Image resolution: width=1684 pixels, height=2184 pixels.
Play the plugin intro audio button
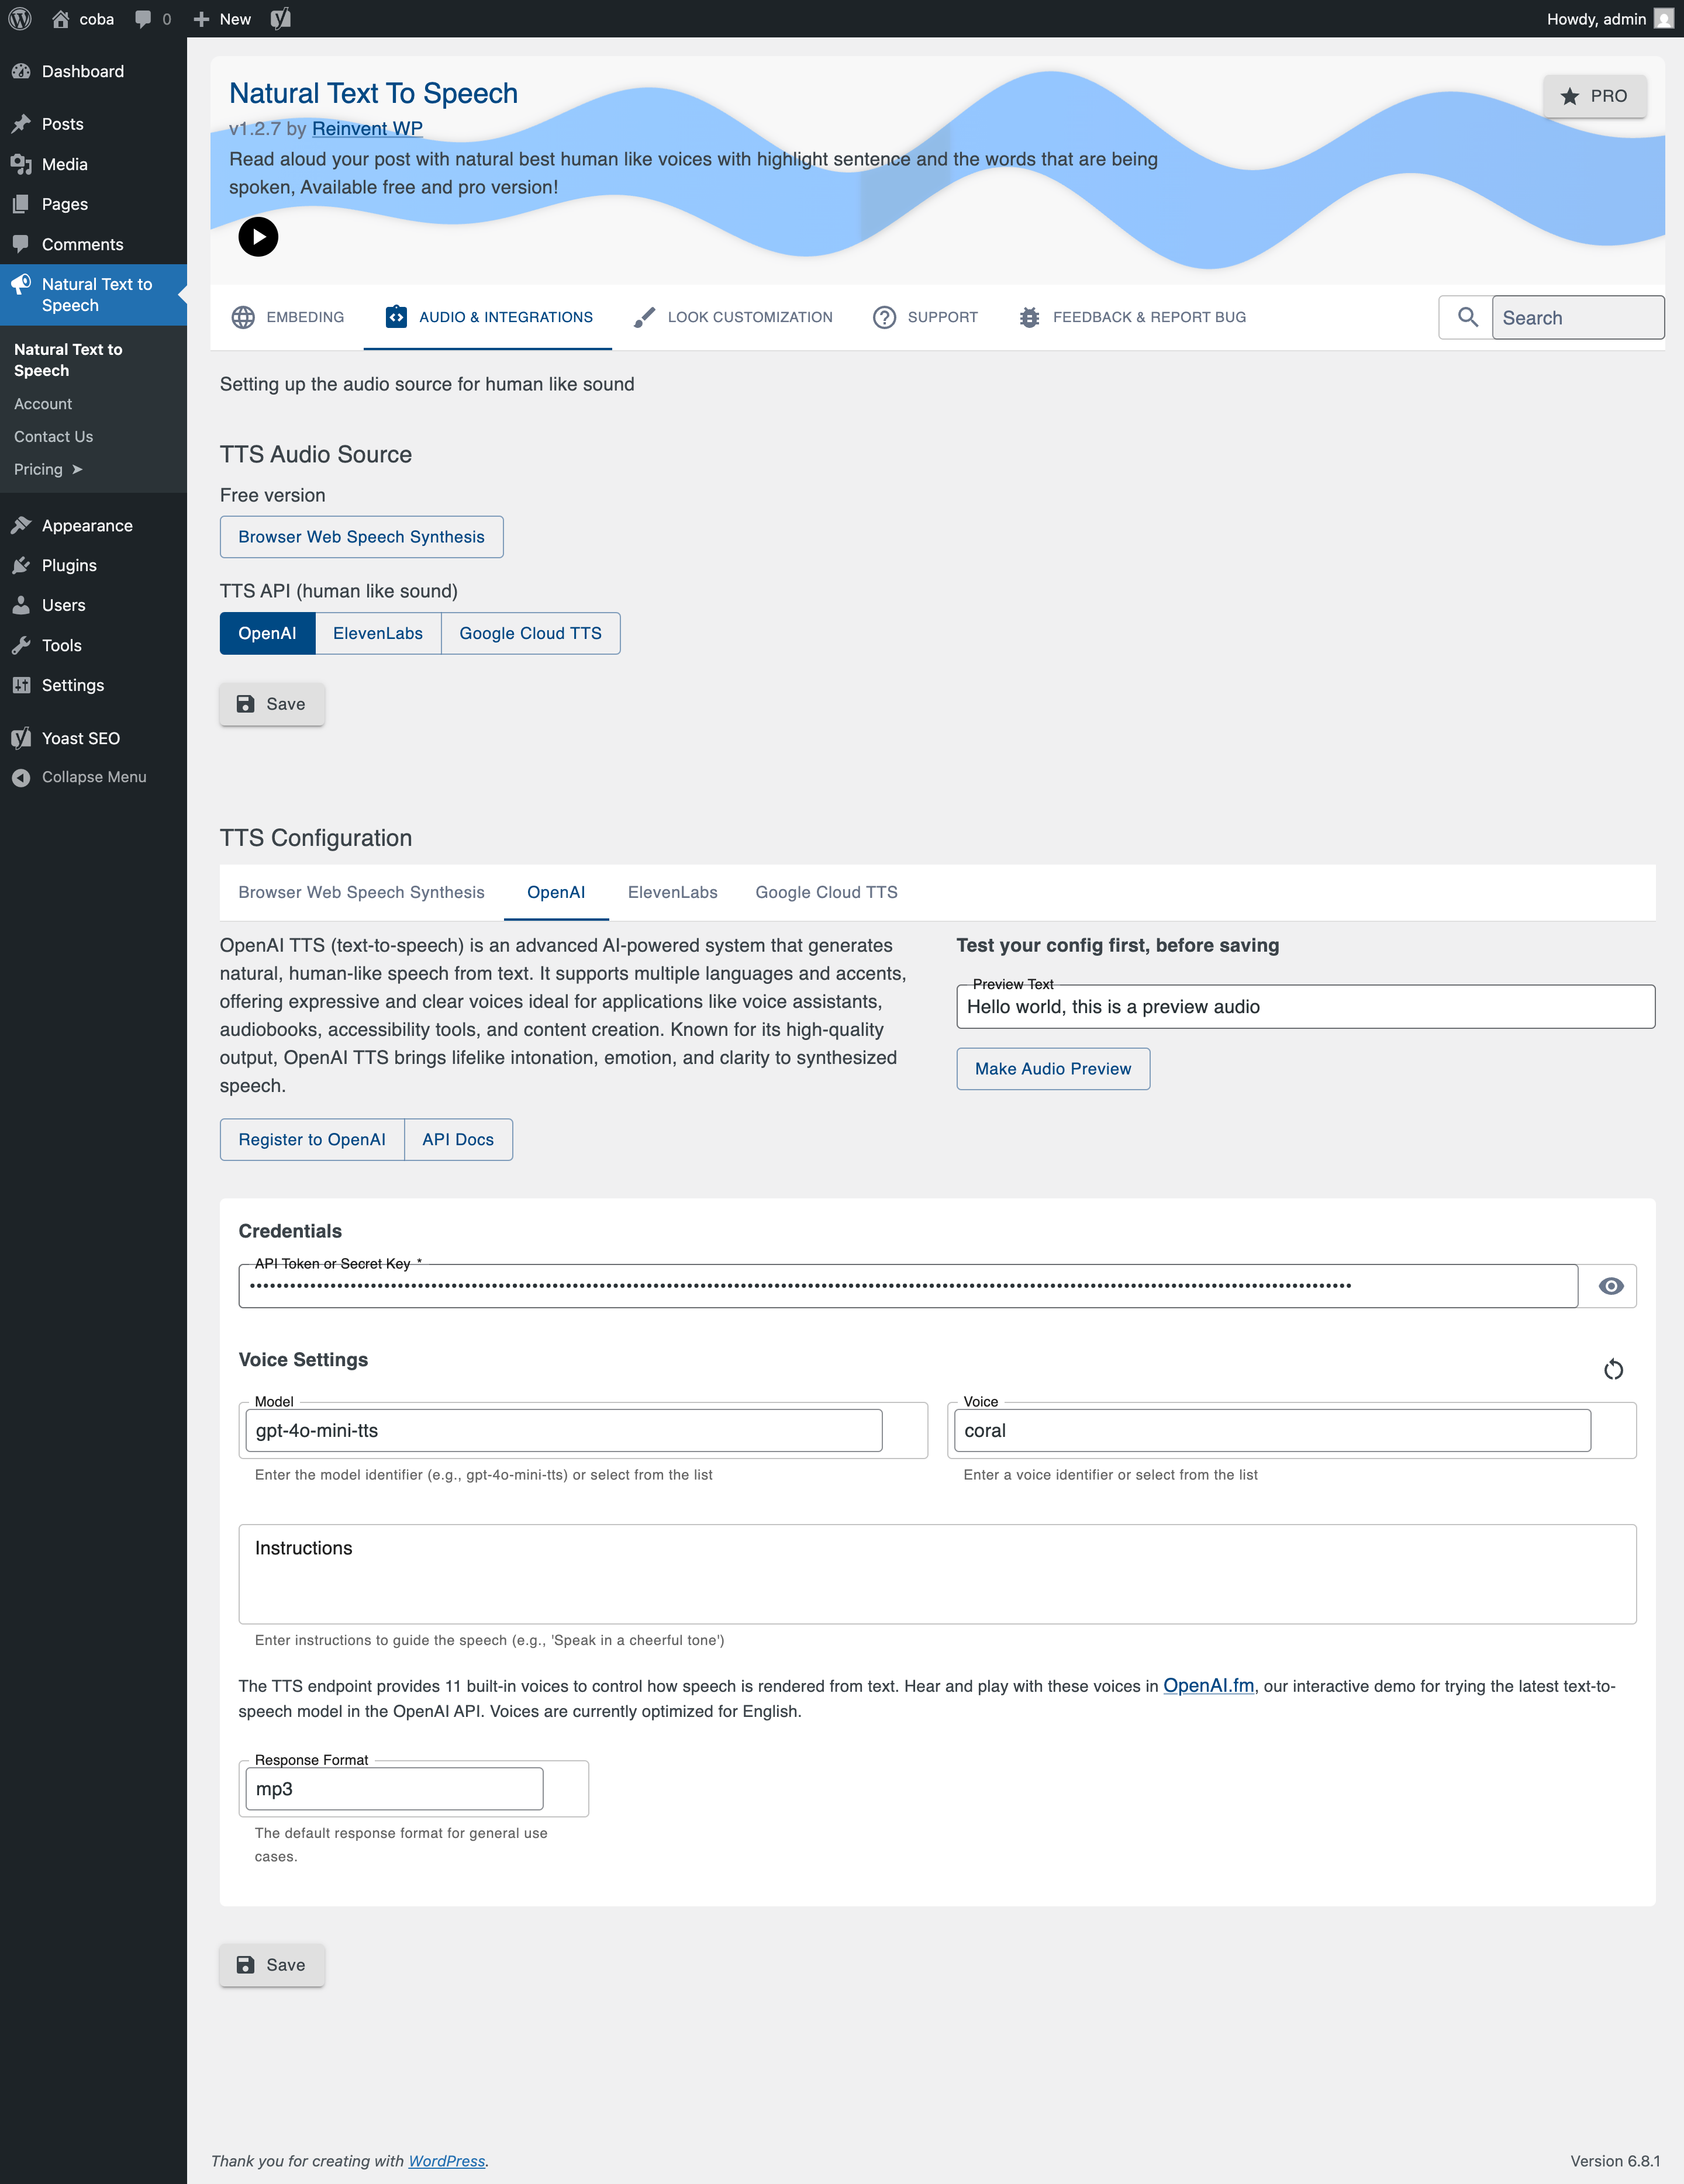pyautogui.click(x=258, y=237)
